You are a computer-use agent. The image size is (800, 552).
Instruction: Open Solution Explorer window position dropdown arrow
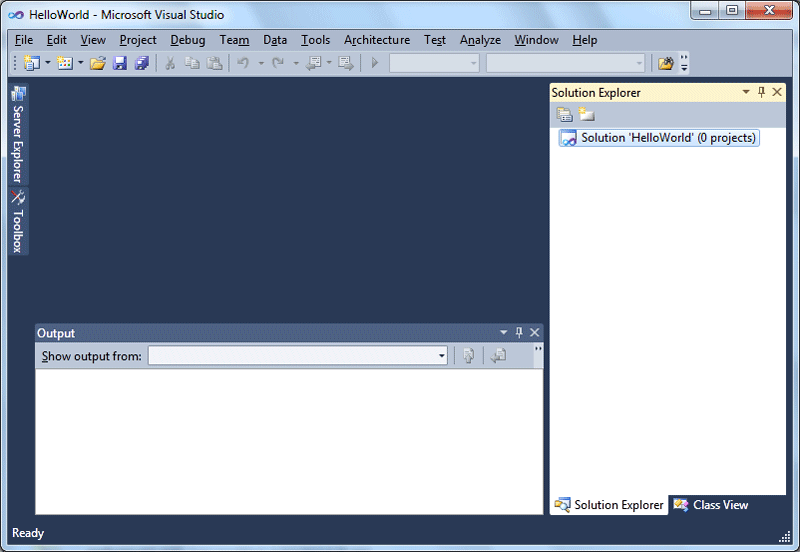(x=746, y=92)
